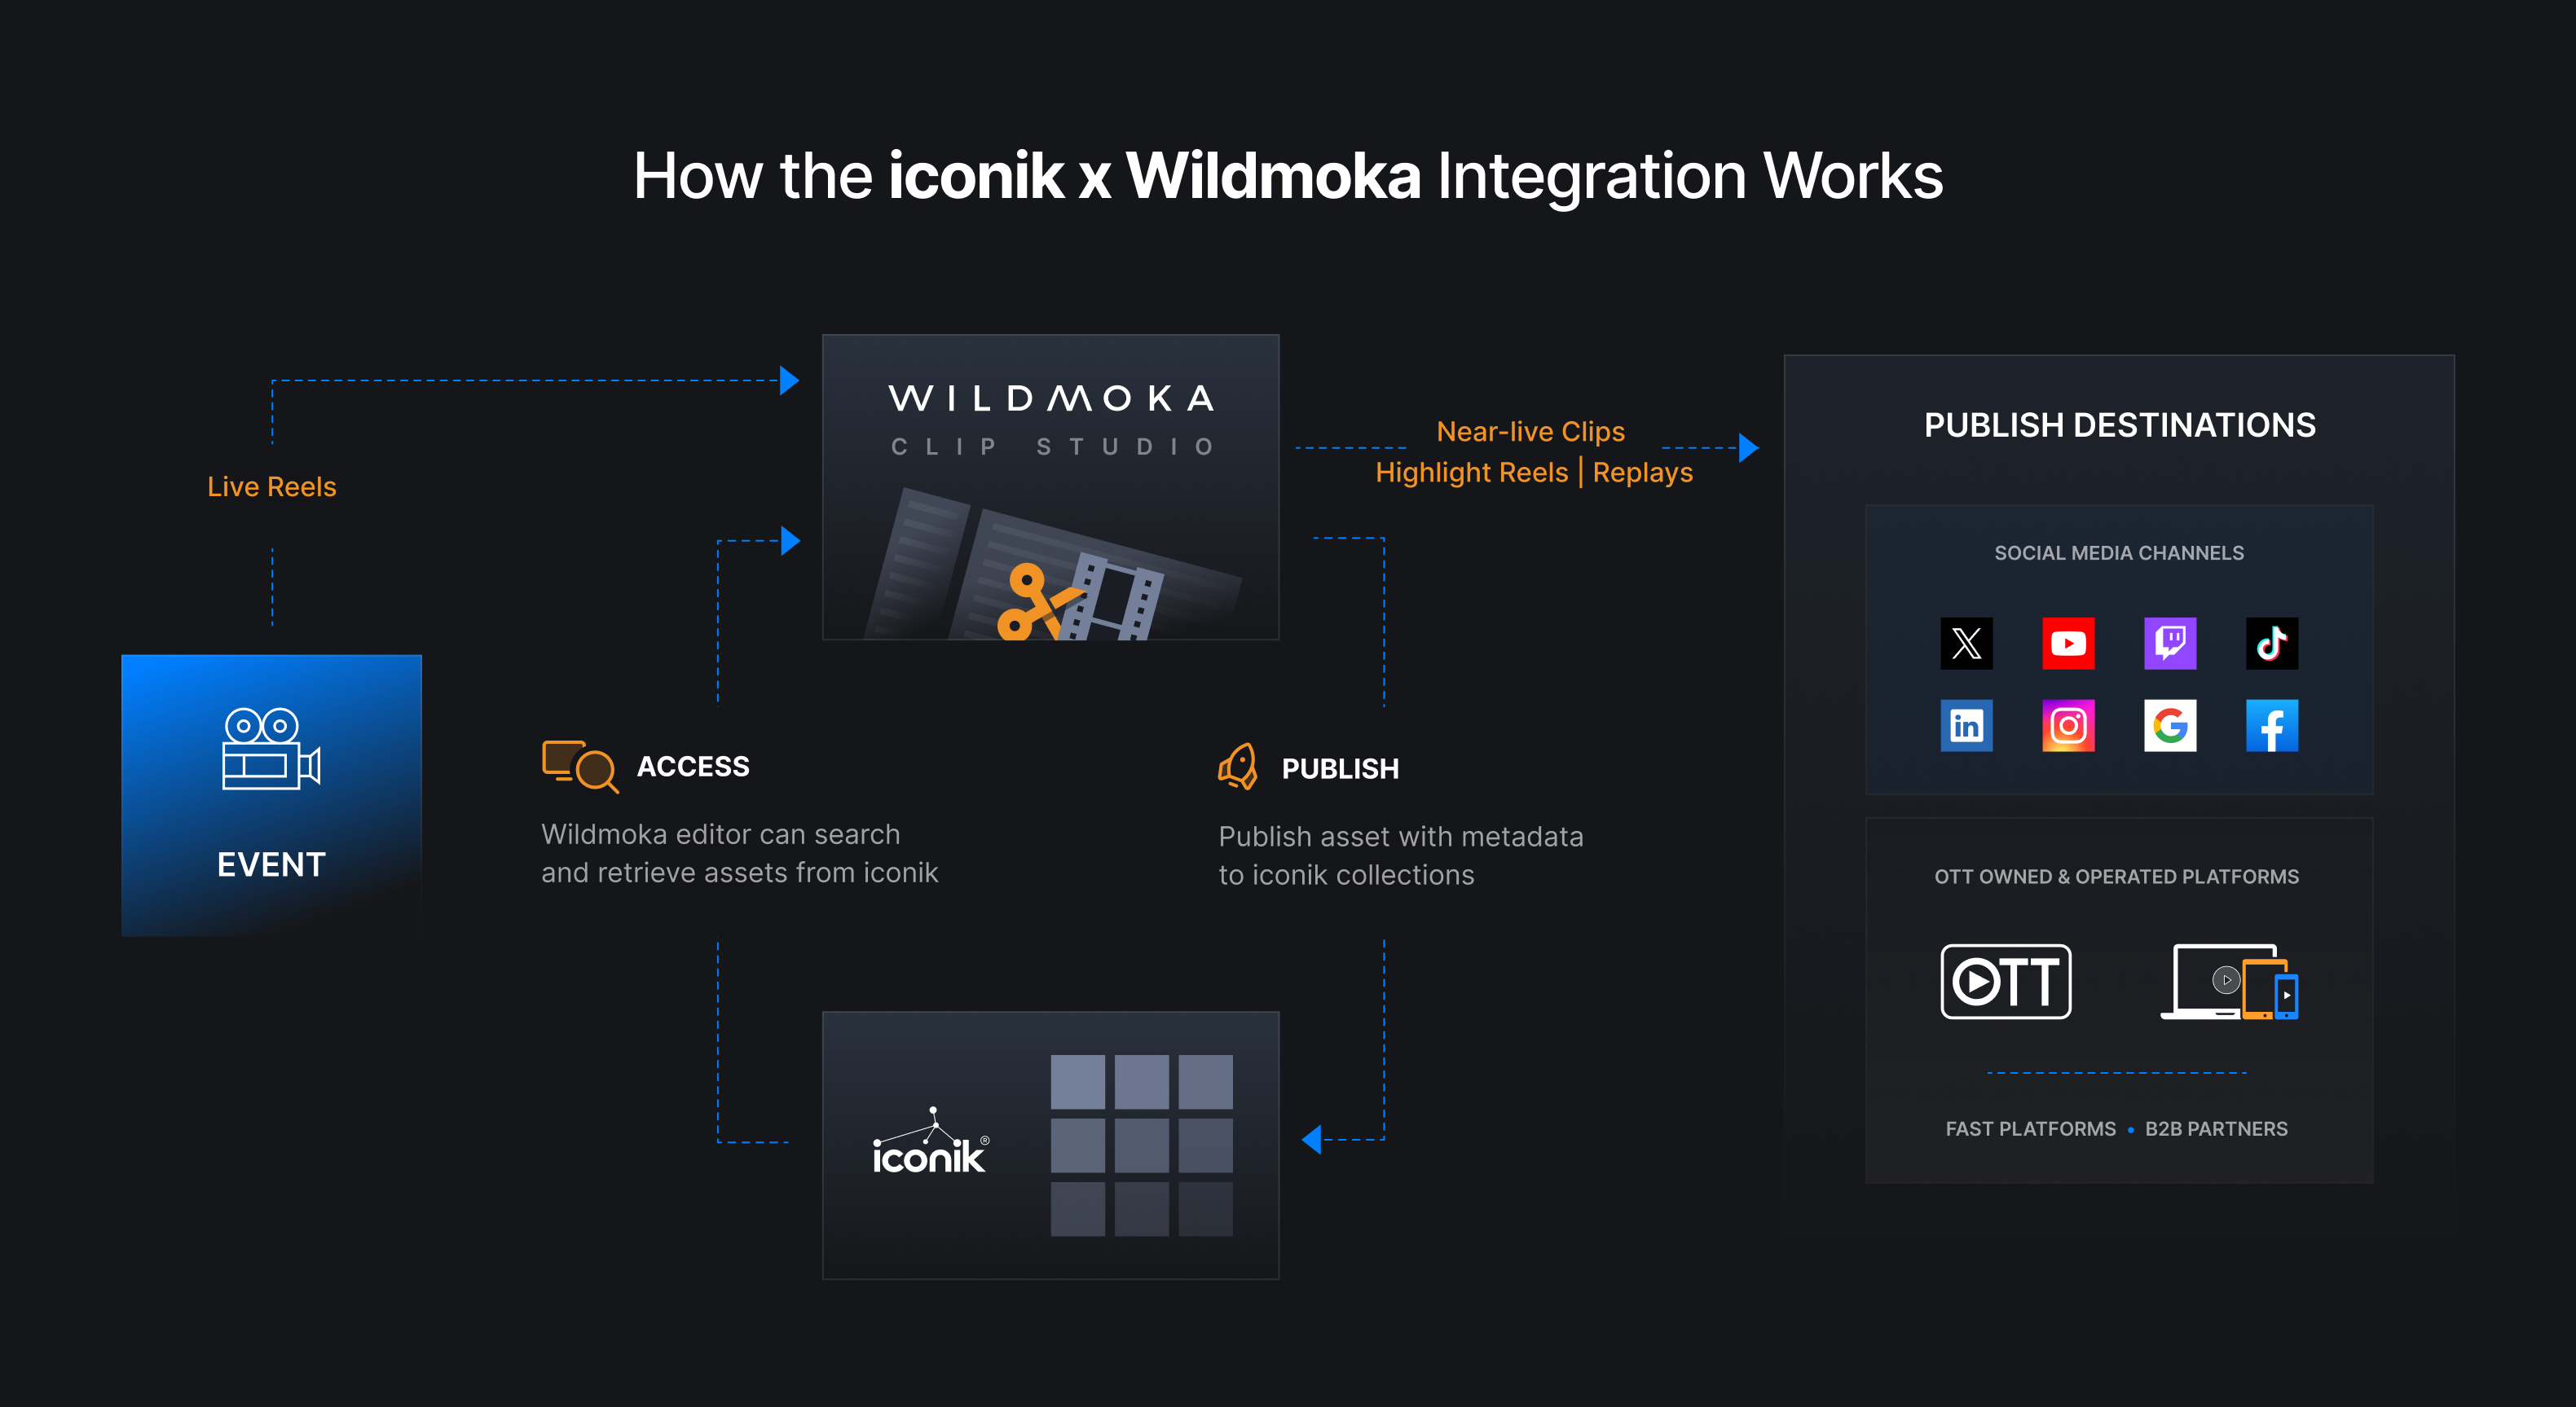Click the Instagram icon
The width and height of the screenshot is (2576, 1407).
click(x=2068, y=725)
